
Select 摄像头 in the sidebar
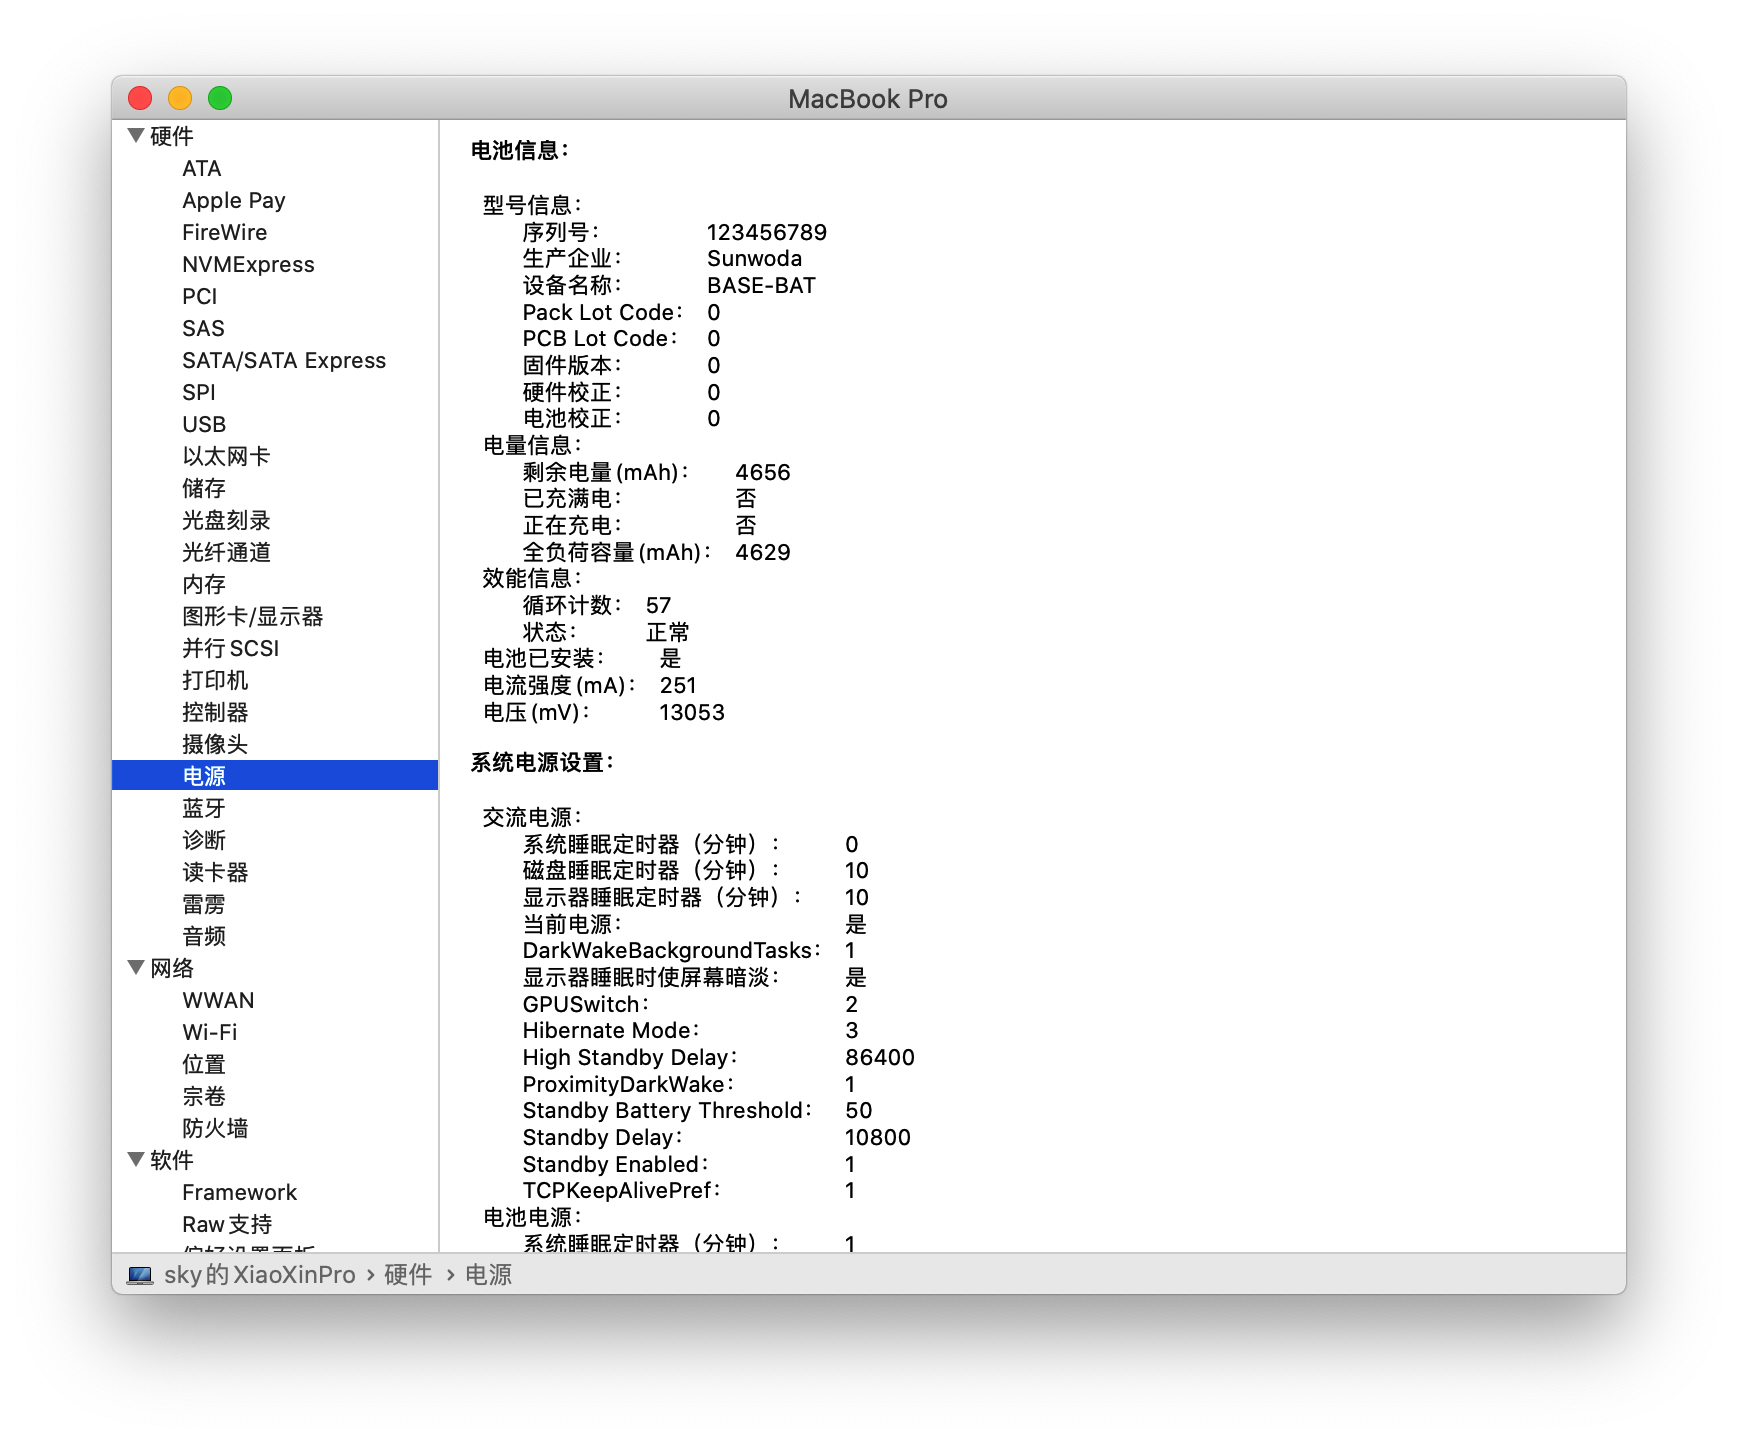(215, 744)
